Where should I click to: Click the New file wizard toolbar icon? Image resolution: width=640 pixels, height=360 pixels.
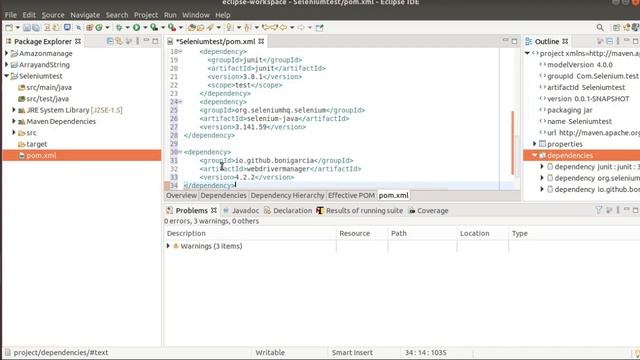tap(9, 28)
